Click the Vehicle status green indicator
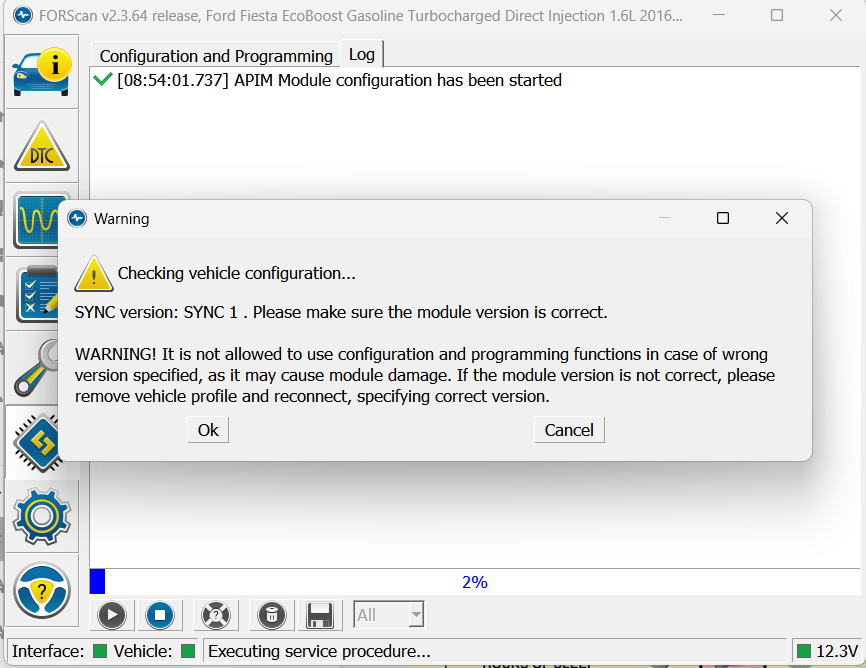 click(x=188, y=651)
